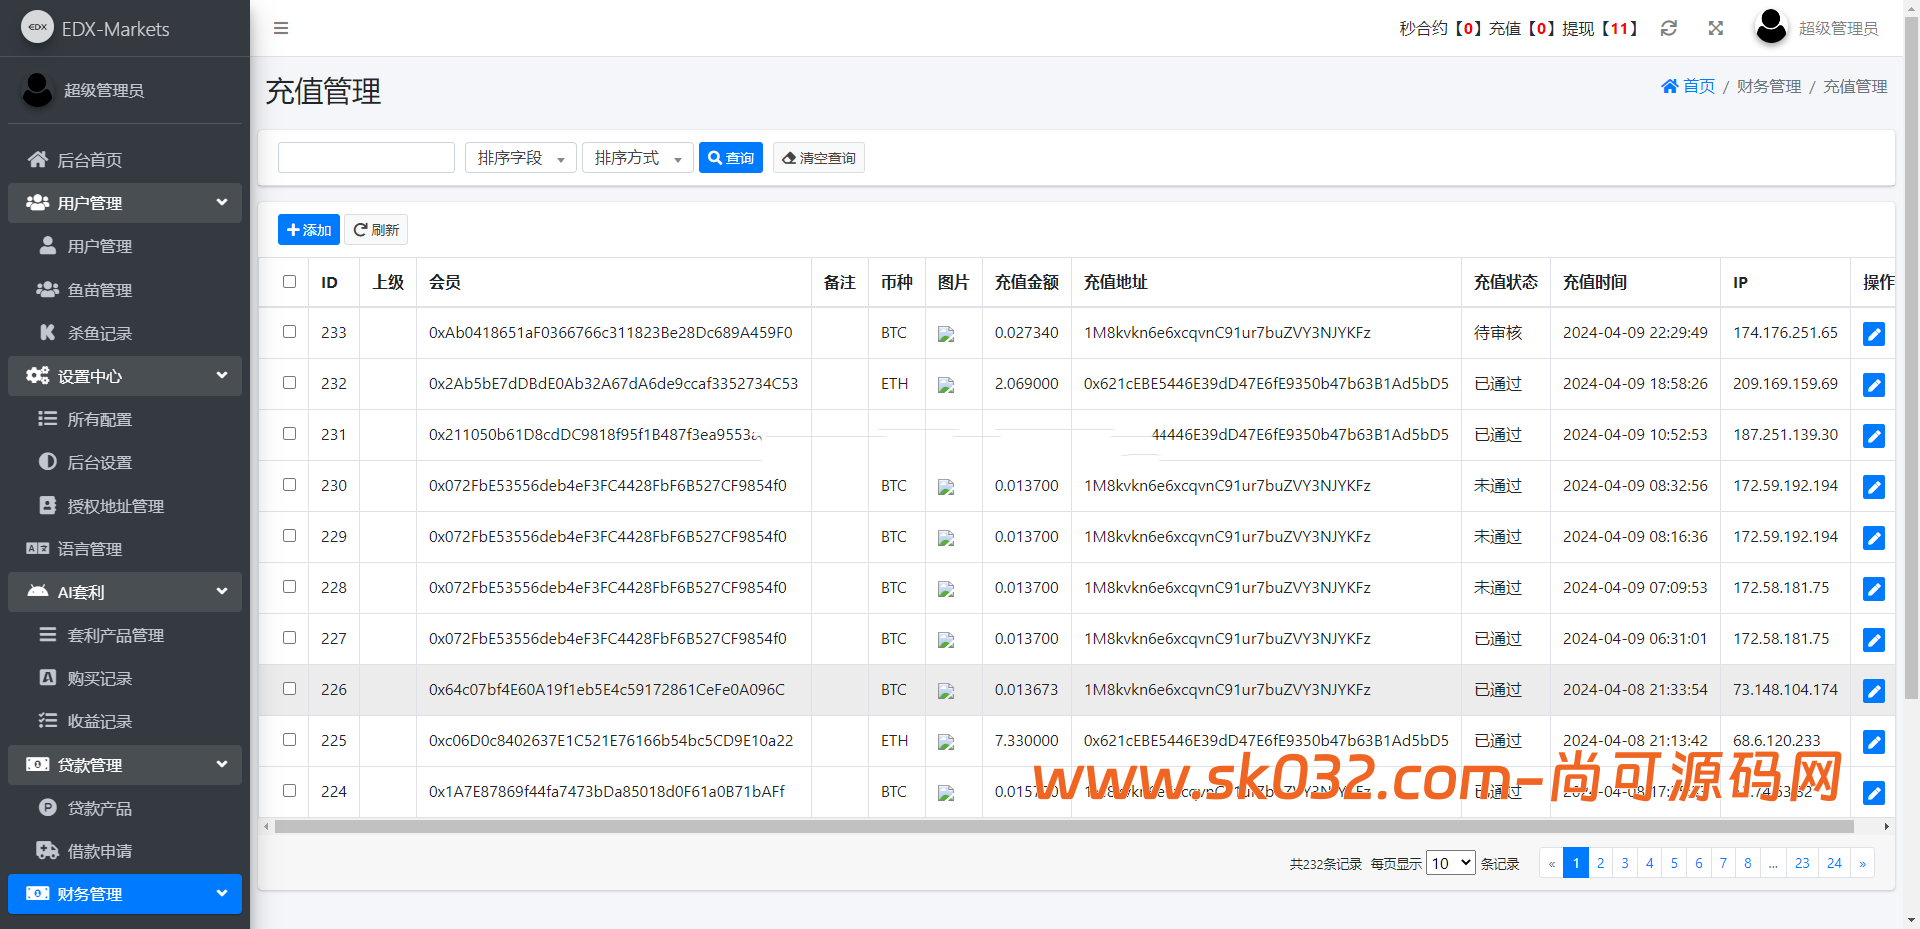Click the search text input field
Image resolution: width=1920 pixels, height=929 pixels.
click(366, 158)
